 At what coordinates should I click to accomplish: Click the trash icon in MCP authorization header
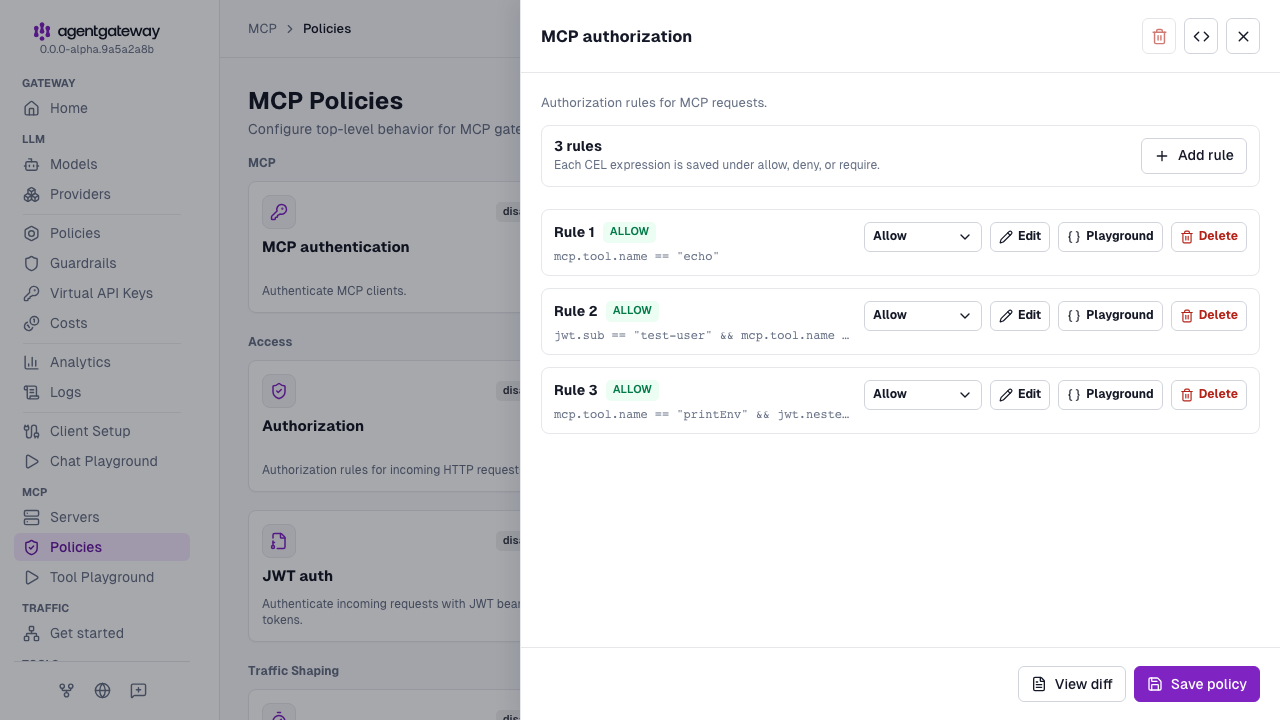(1159, 36)
